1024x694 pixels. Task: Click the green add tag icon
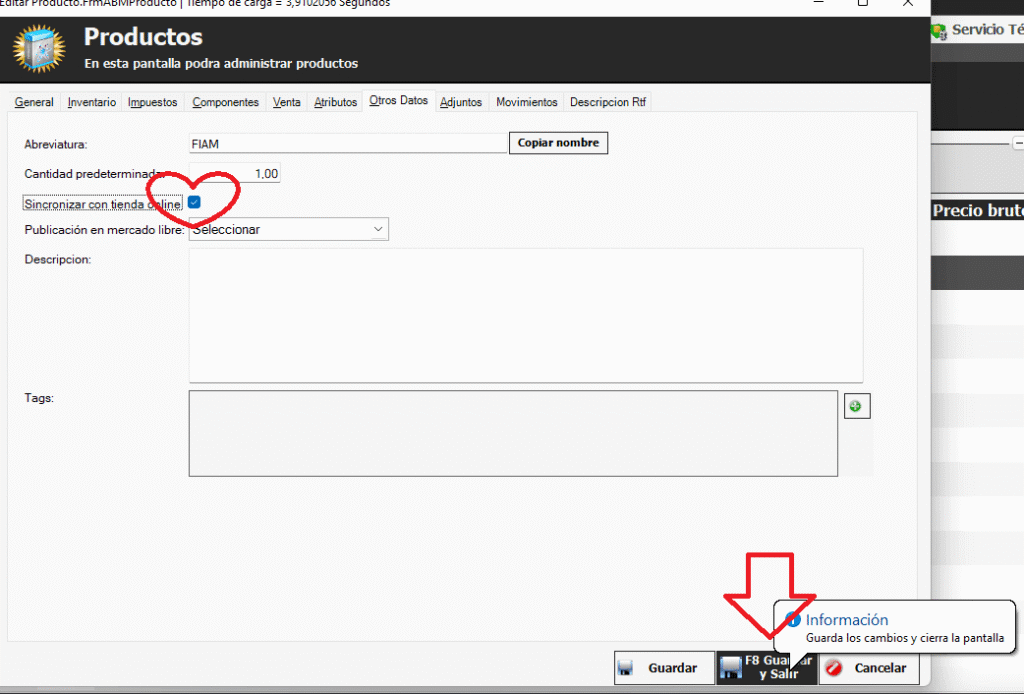click(857, 406)
